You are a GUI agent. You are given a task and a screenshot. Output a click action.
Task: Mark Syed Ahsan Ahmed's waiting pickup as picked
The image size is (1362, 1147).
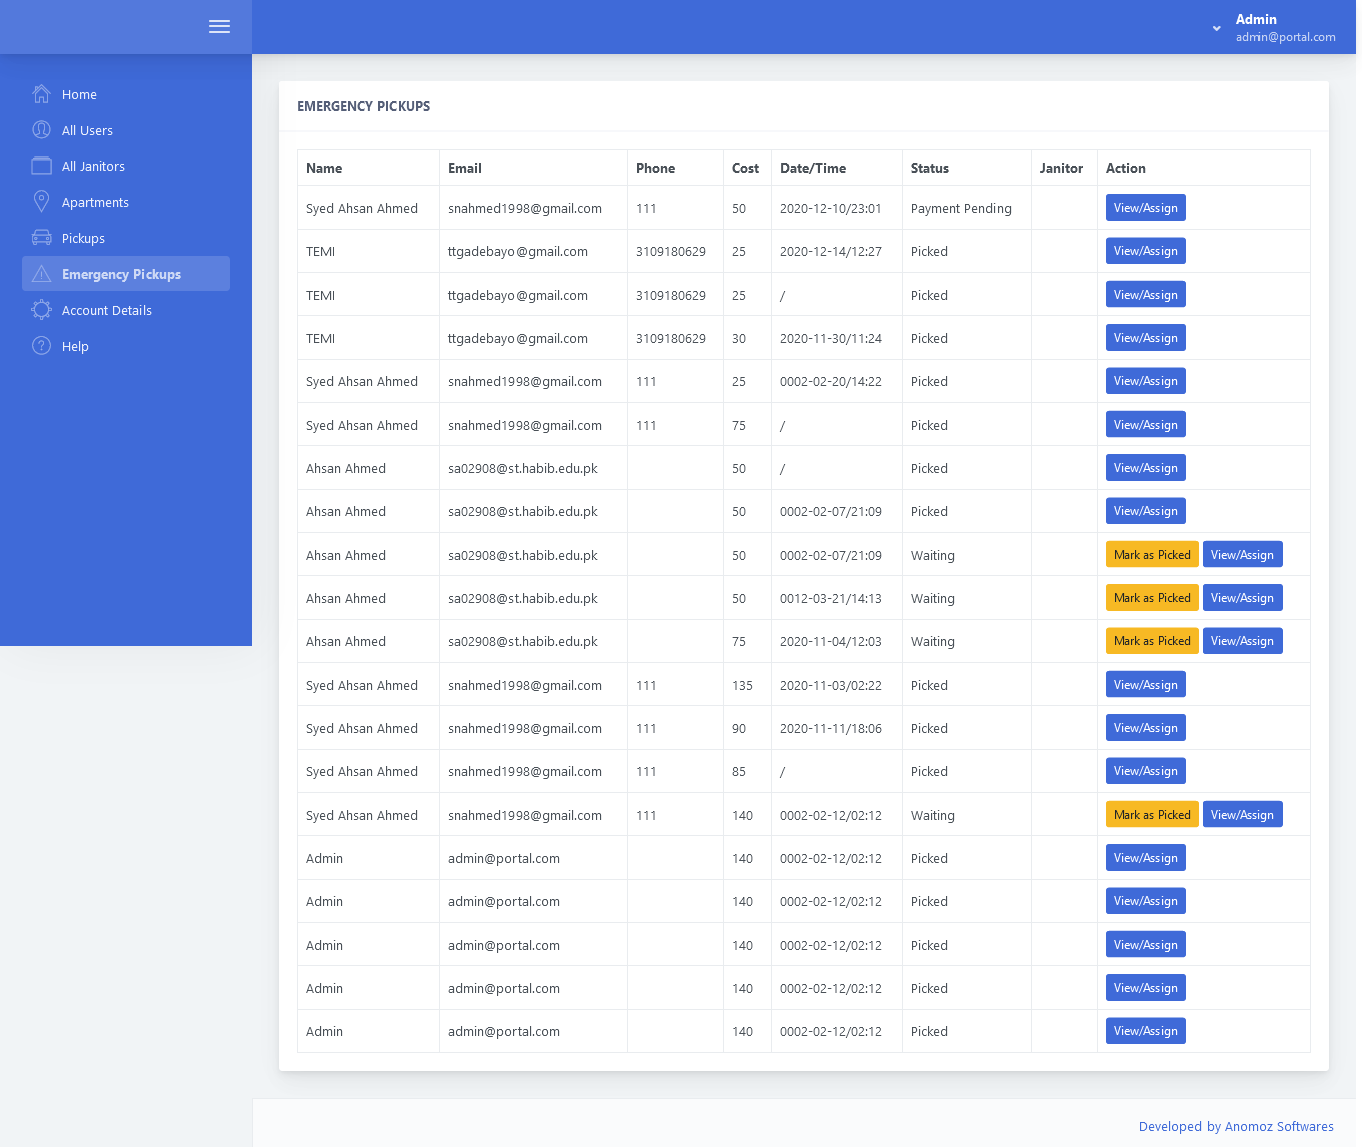click(x=1151, y=815)
